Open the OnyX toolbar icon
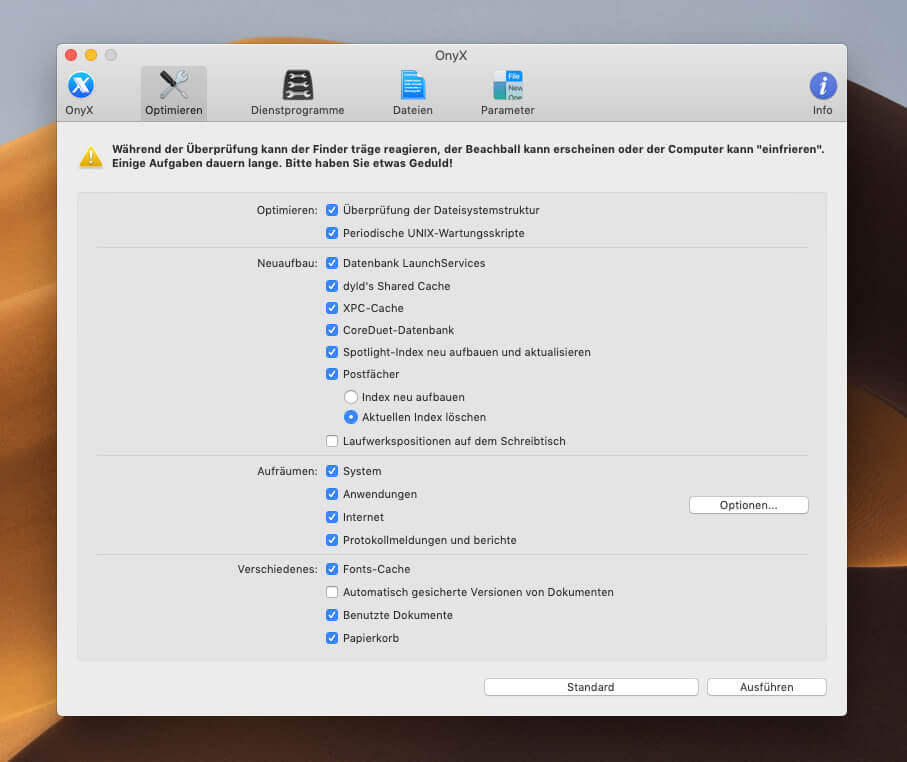This screenshot has height=762, width=907. [80, 86]
